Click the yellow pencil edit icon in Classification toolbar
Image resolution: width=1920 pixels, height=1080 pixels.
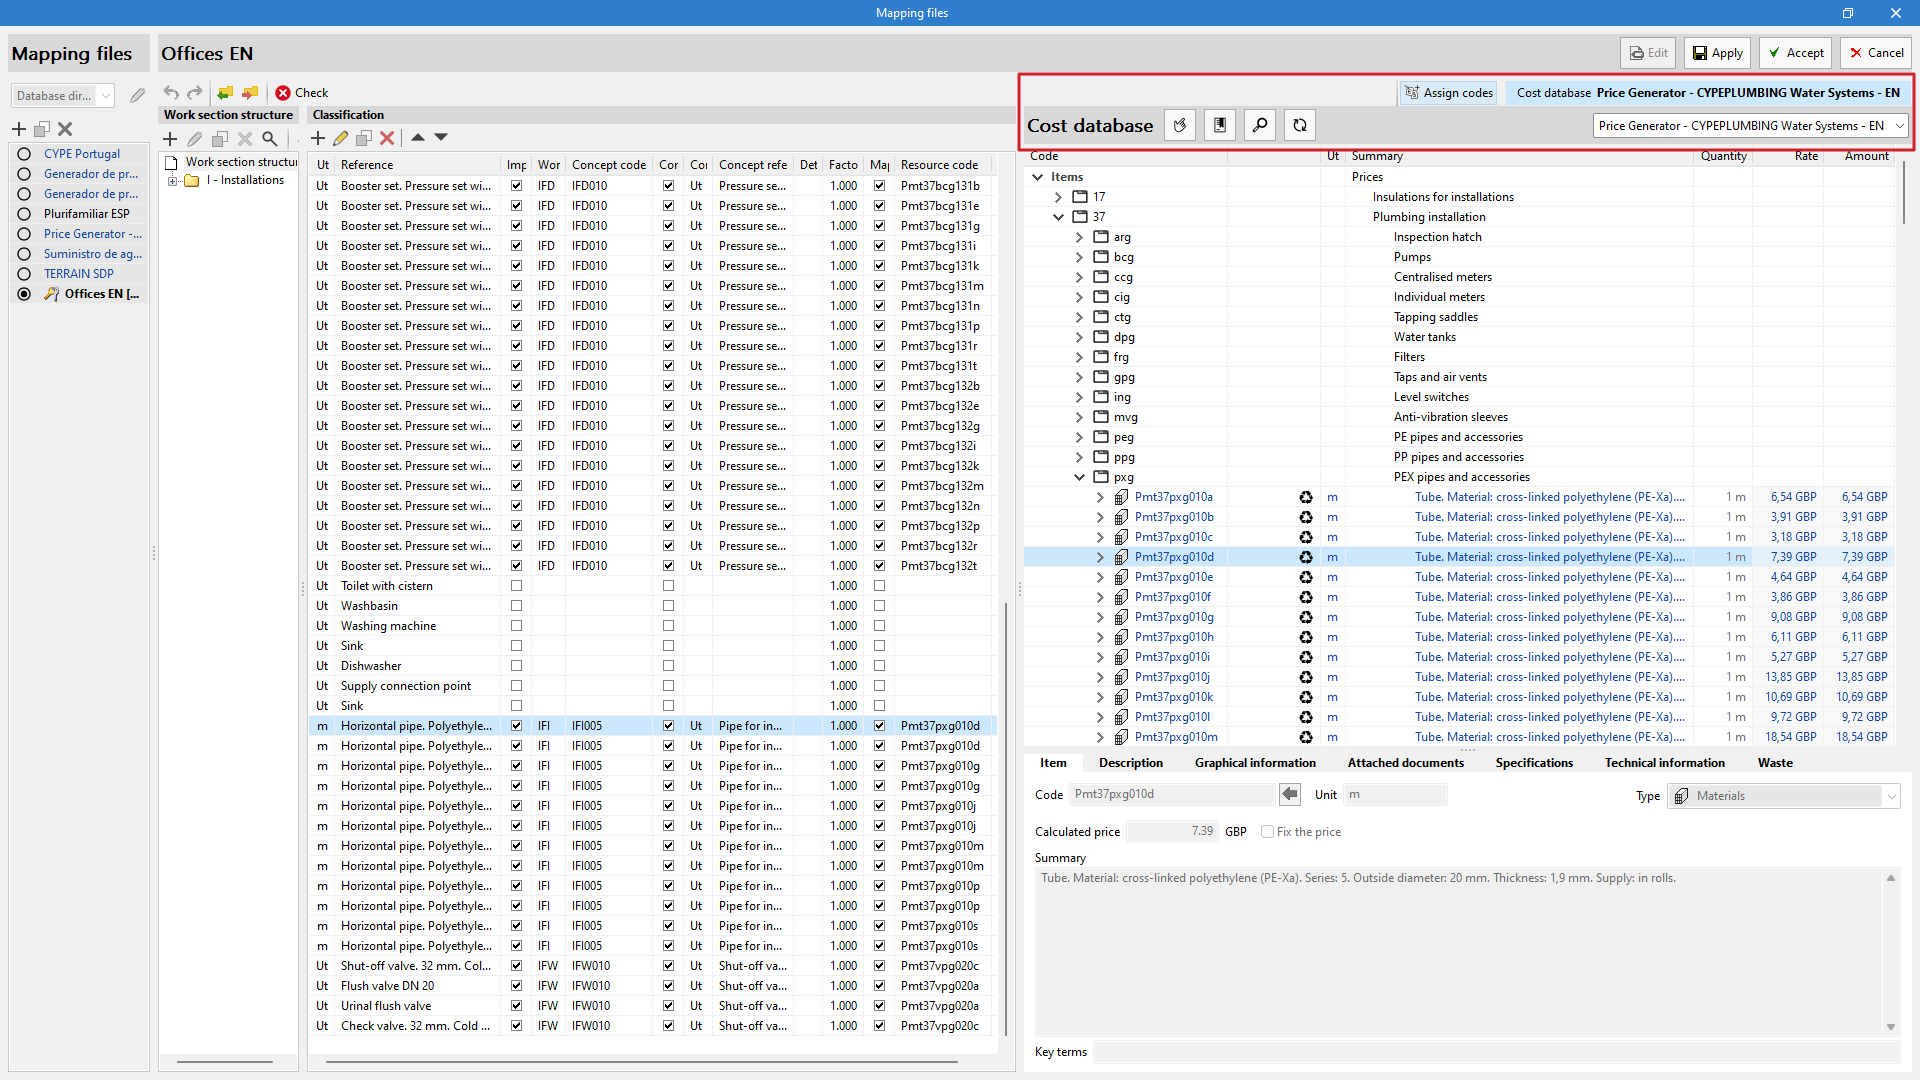pyautogui.click(x=341, y=138)
